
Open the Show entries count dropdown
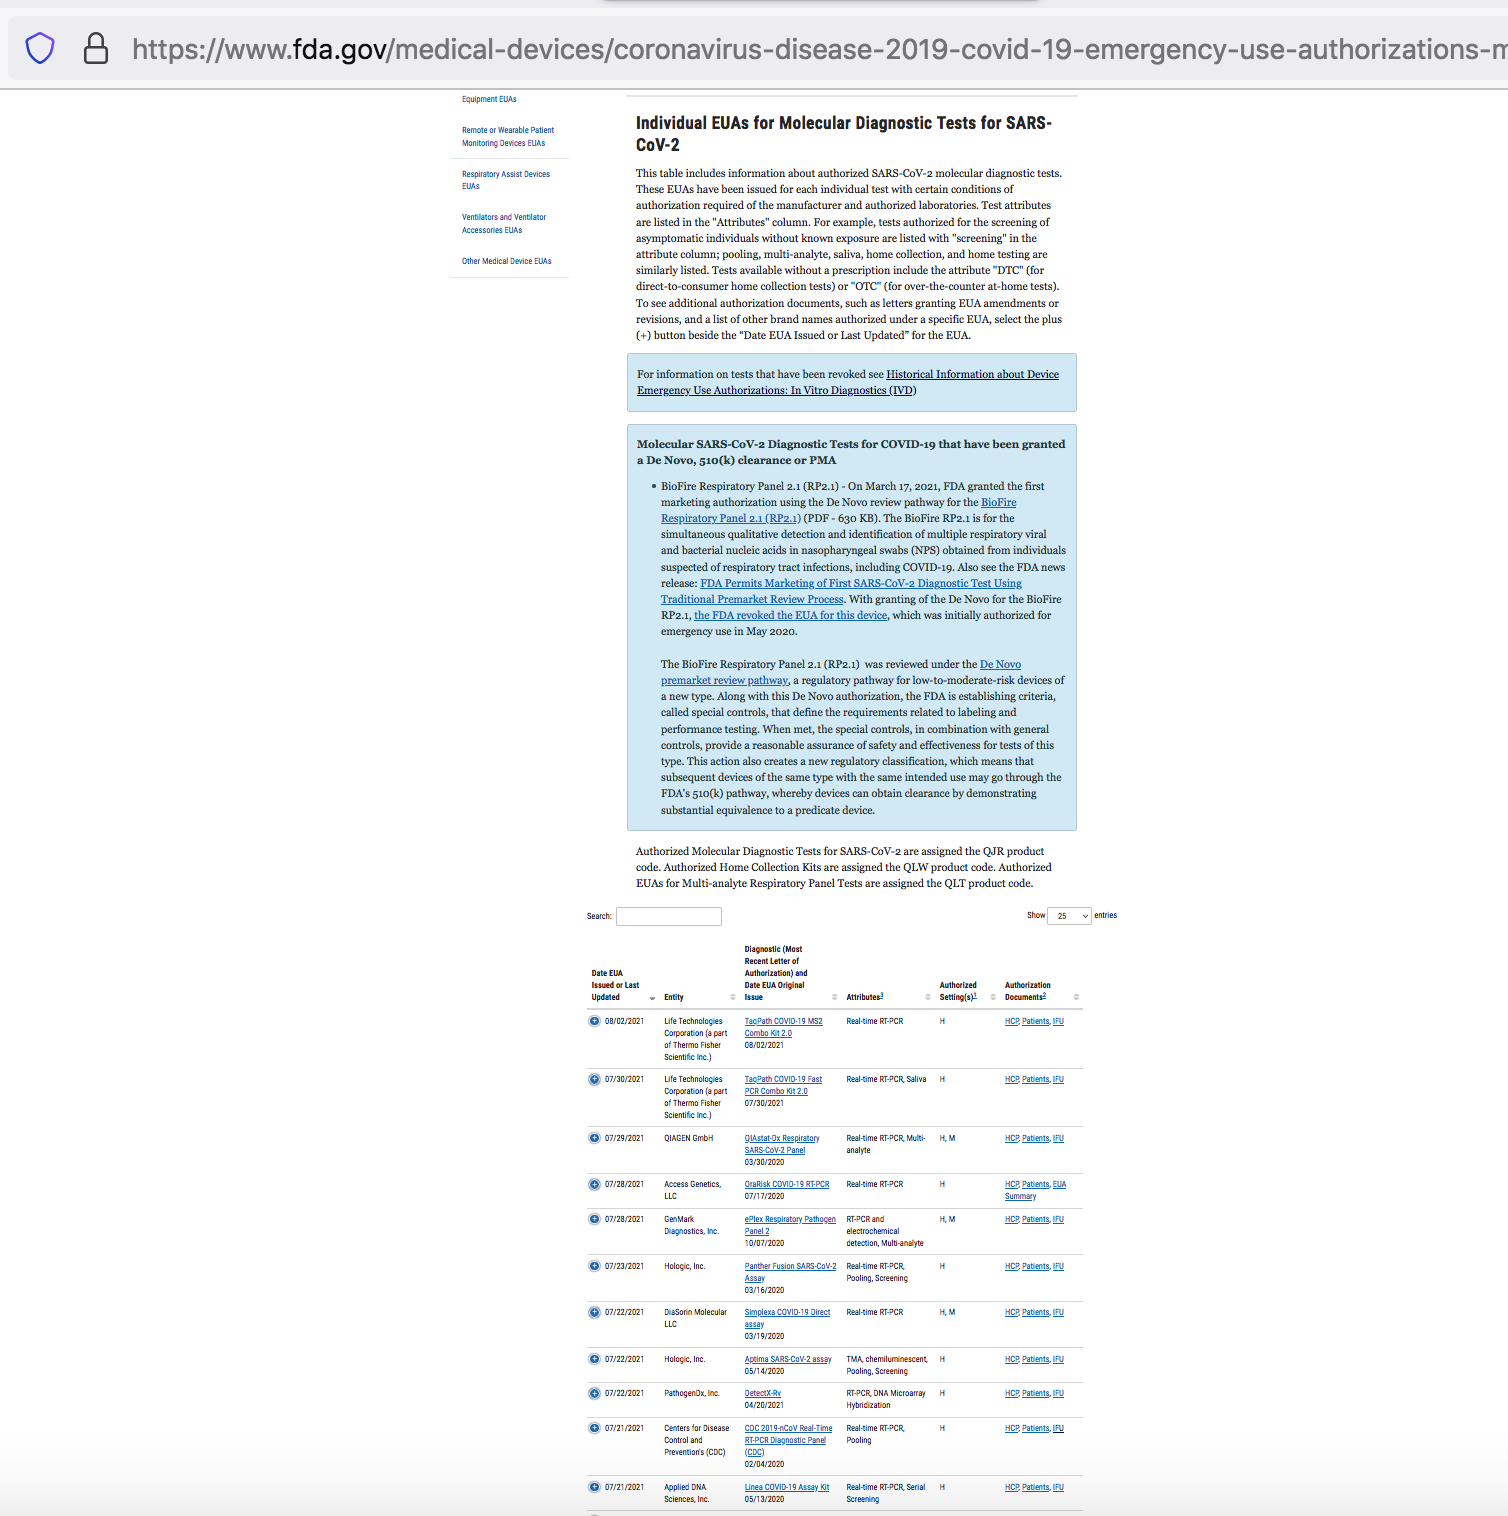pos(1069,916)
